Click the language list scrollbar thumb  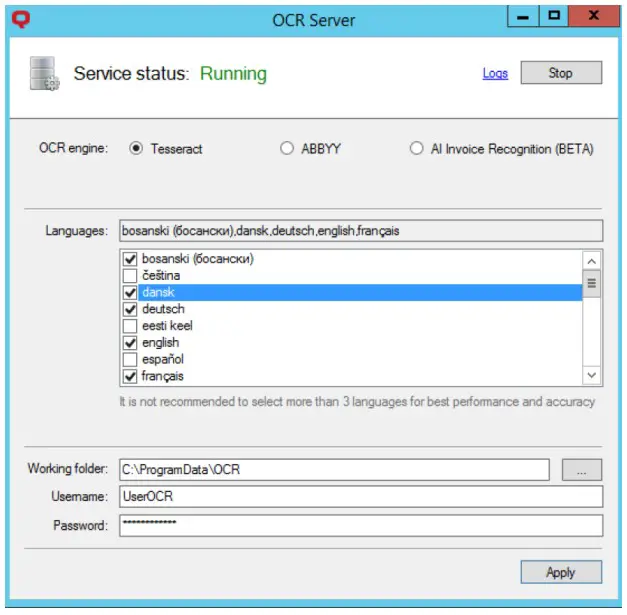[x=592, y=284]
